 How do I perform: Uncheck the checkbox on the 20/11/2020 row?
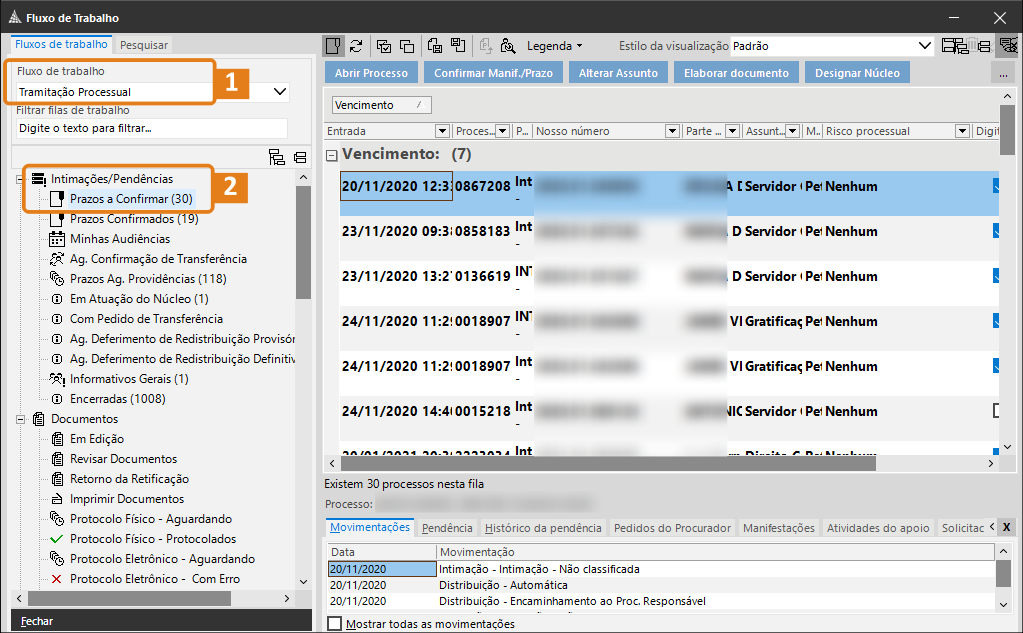[997, 186]
